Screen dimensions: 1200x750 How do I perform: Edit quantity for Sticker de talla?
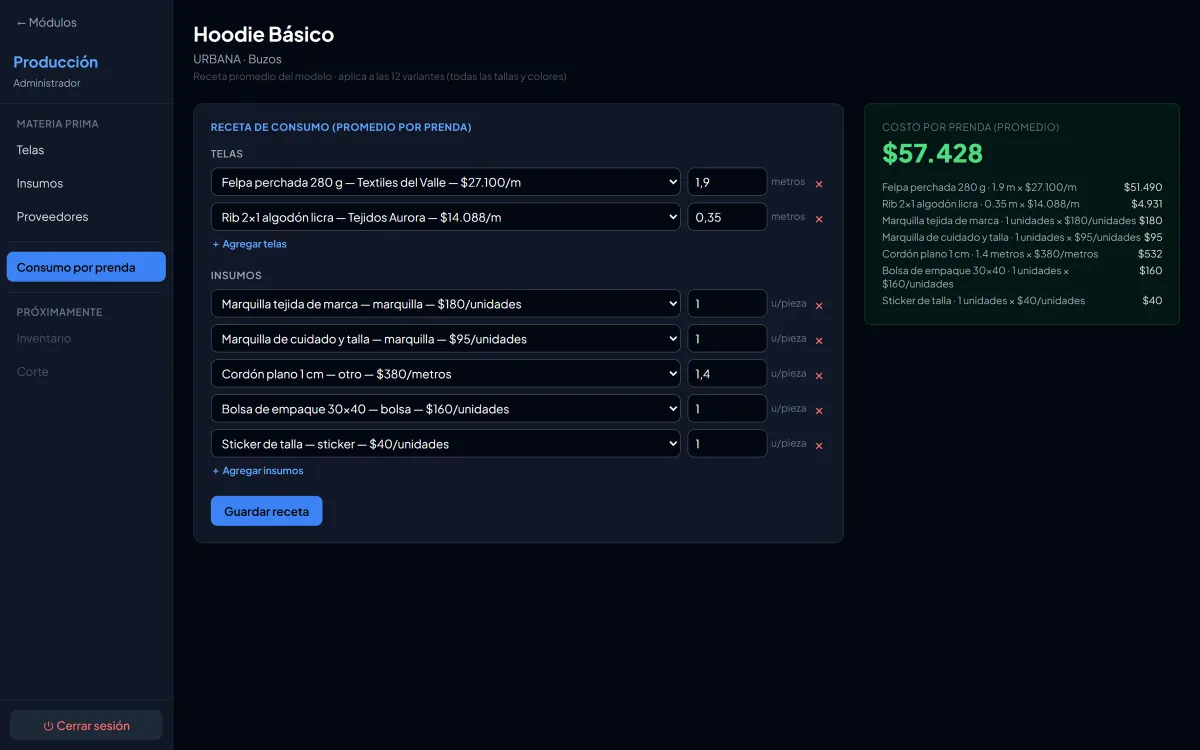[727, 444]
